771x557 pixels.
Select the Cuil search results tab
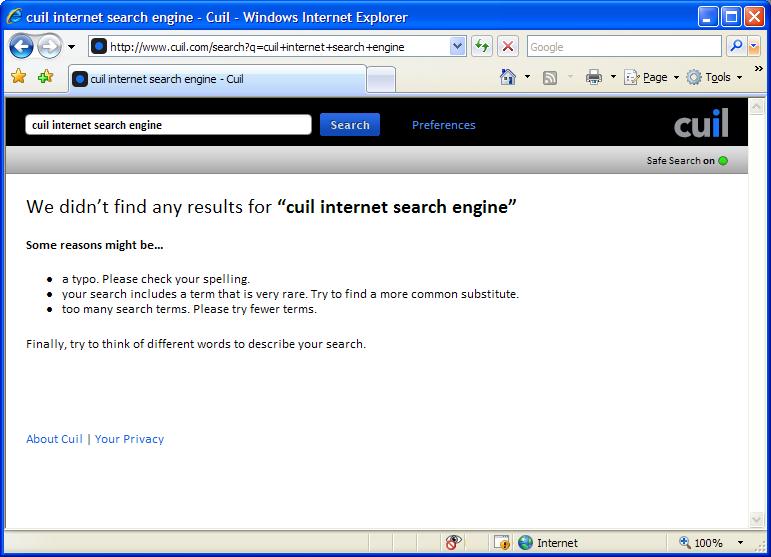click(217, 79)
